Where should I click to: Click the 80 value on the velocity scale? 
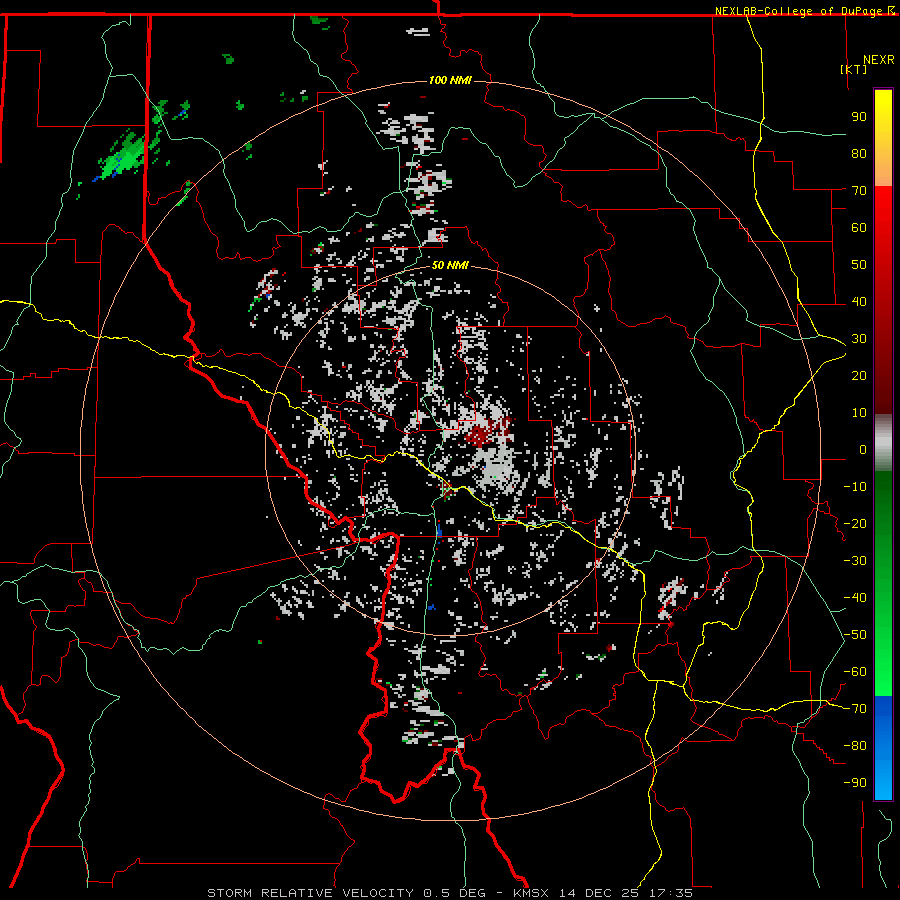click(x=859, y=153)
